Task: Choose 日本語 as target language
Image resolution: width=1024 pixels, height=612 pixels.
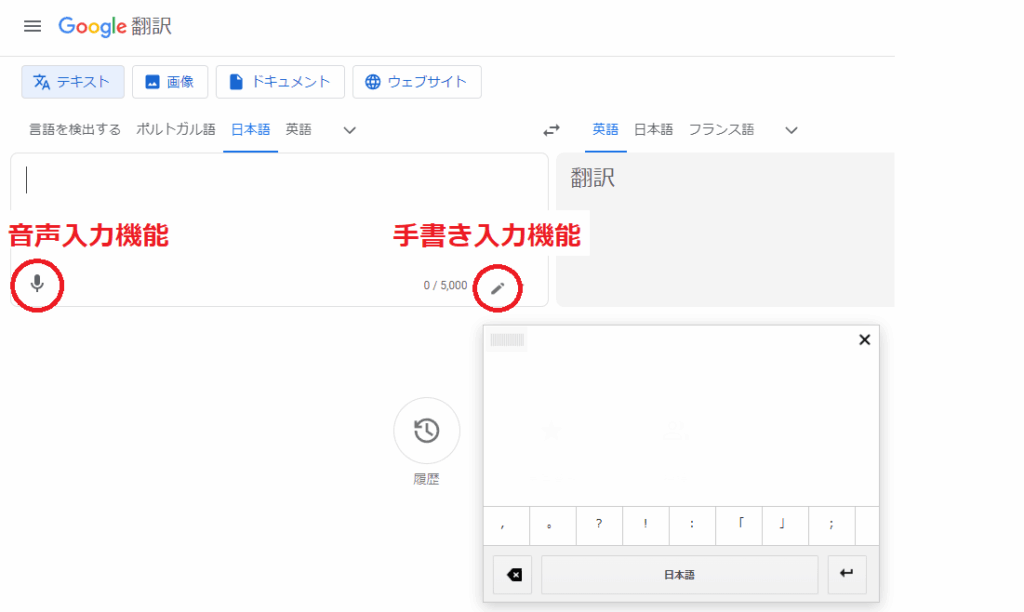Action: [x=653, y=129]
